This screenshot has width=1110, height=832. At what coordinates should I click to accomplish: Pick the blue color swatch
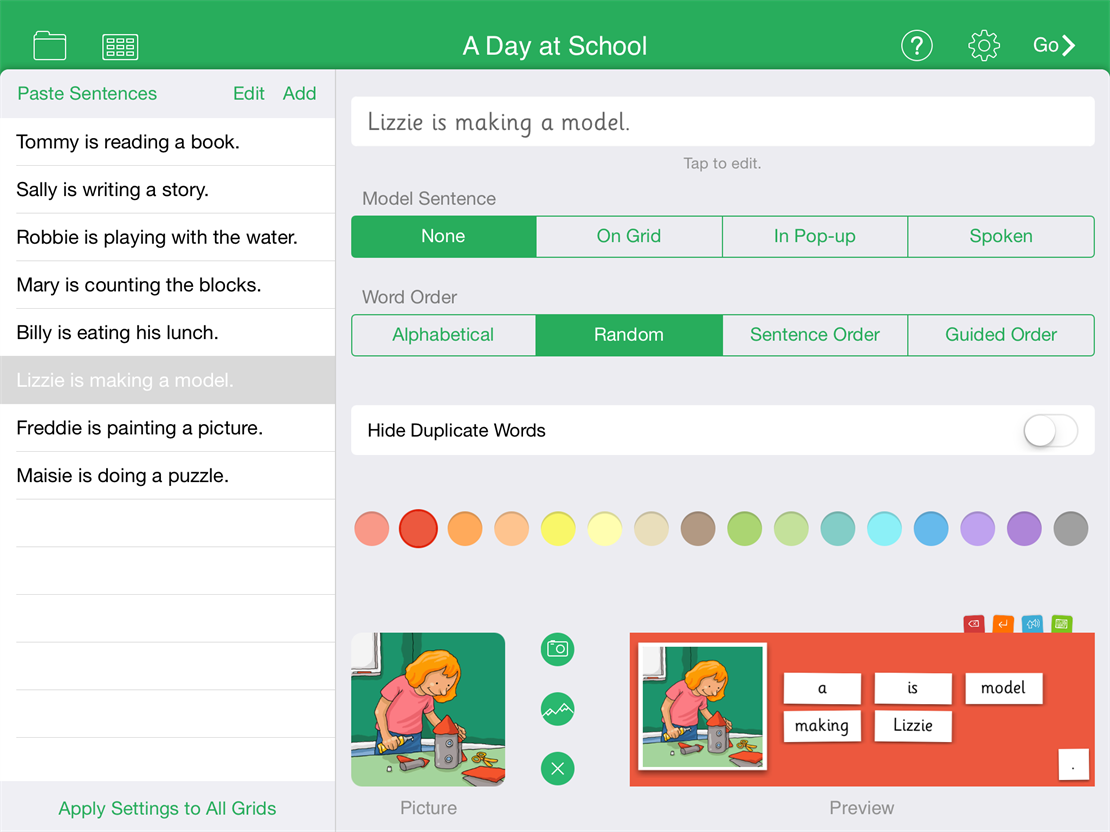[931, 529]
